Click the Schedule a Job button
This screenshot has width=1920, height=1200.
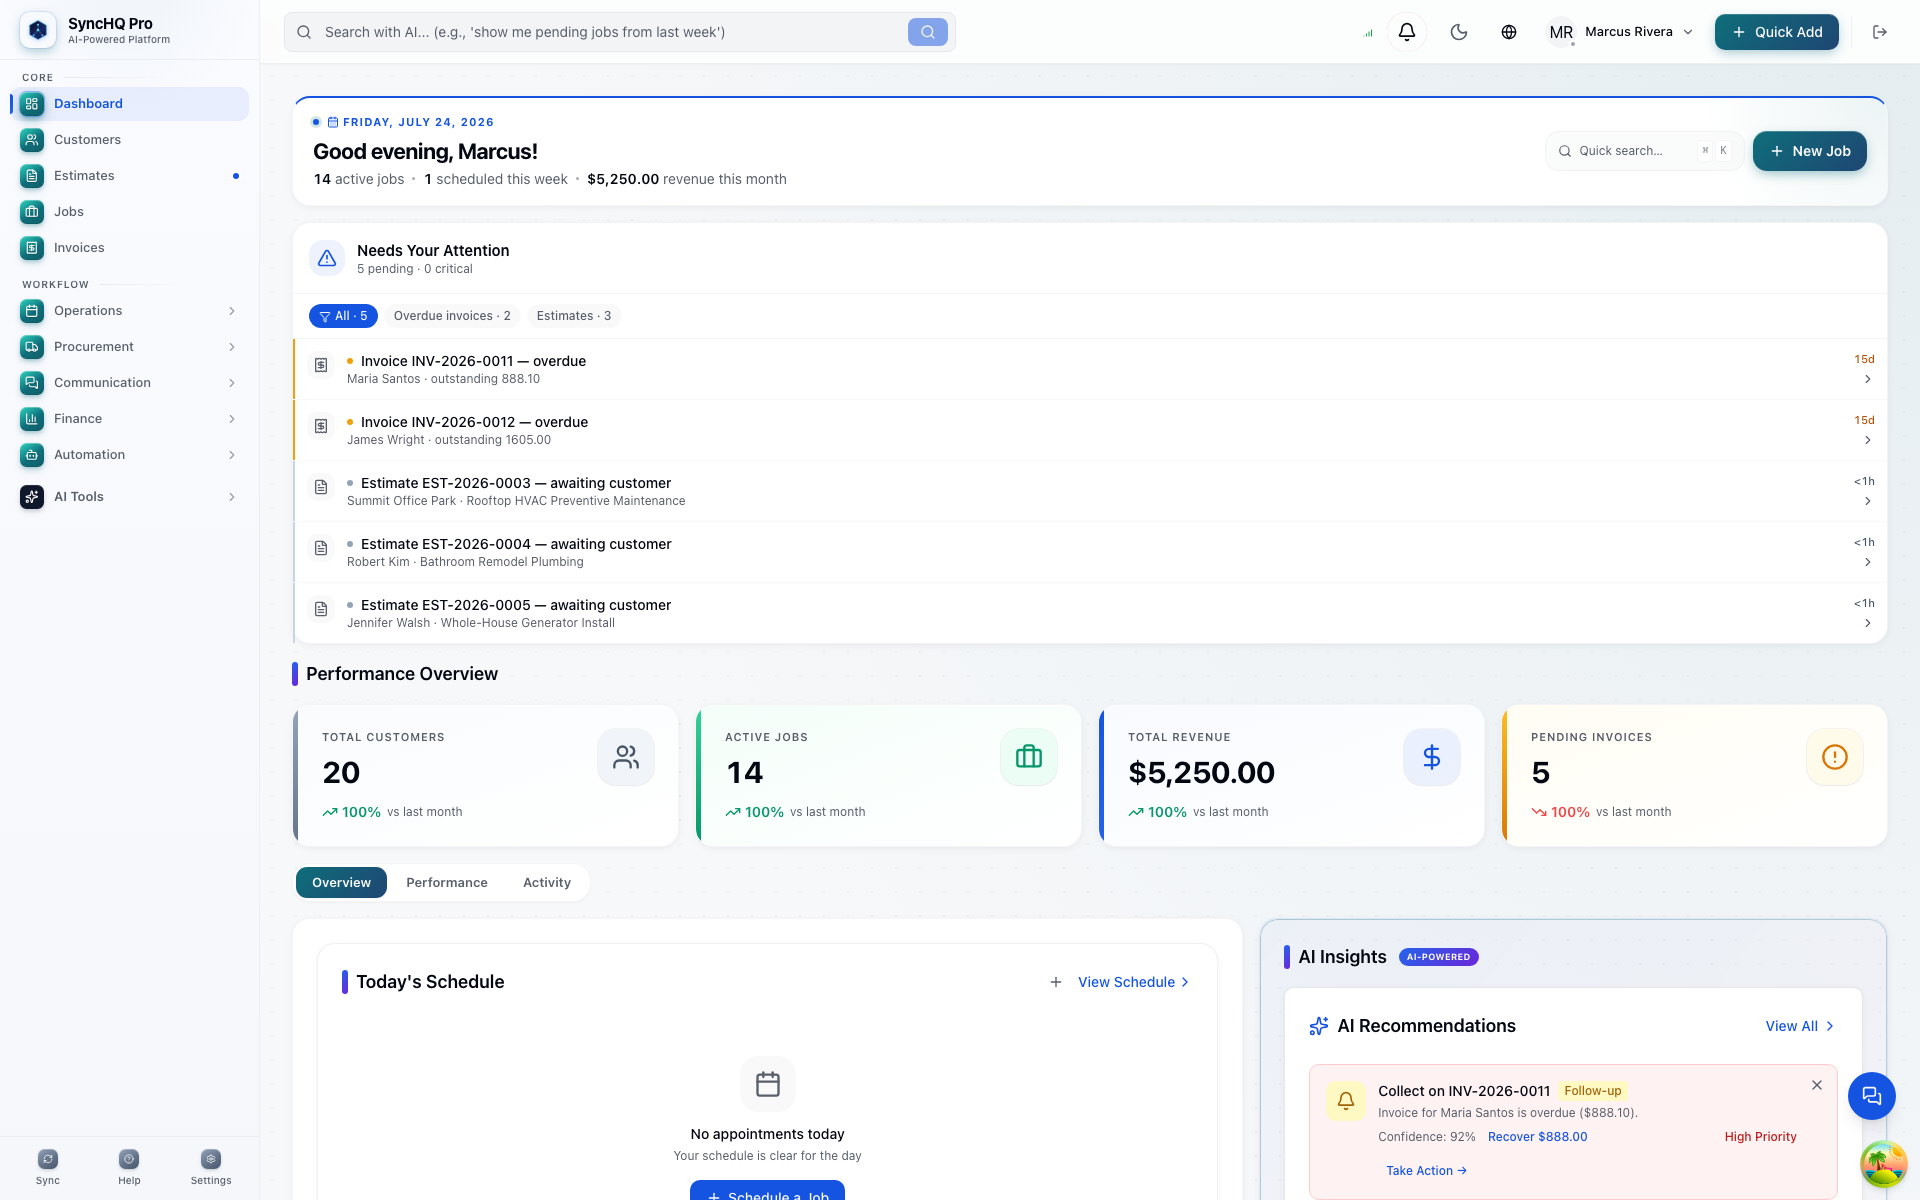click(767, 1191)
